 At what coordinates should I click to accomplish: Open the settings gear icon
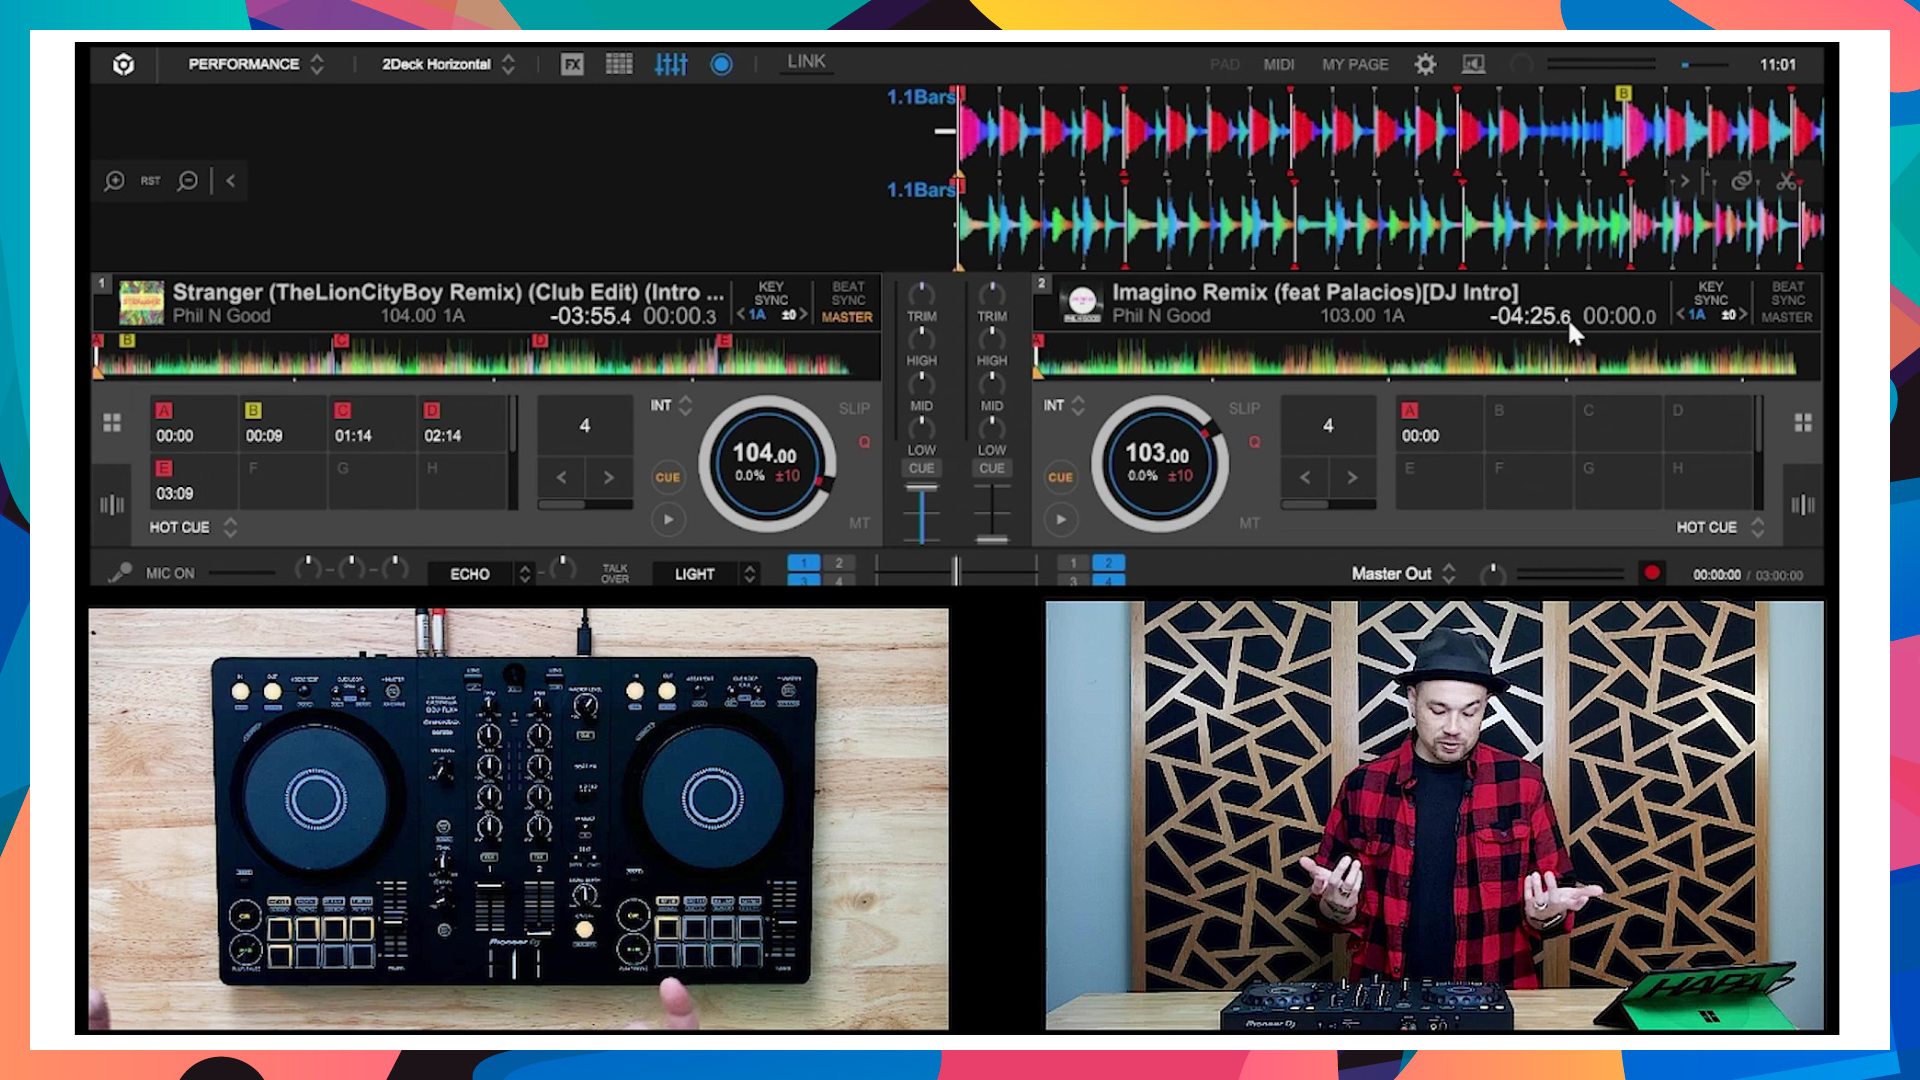[1425, 64]
